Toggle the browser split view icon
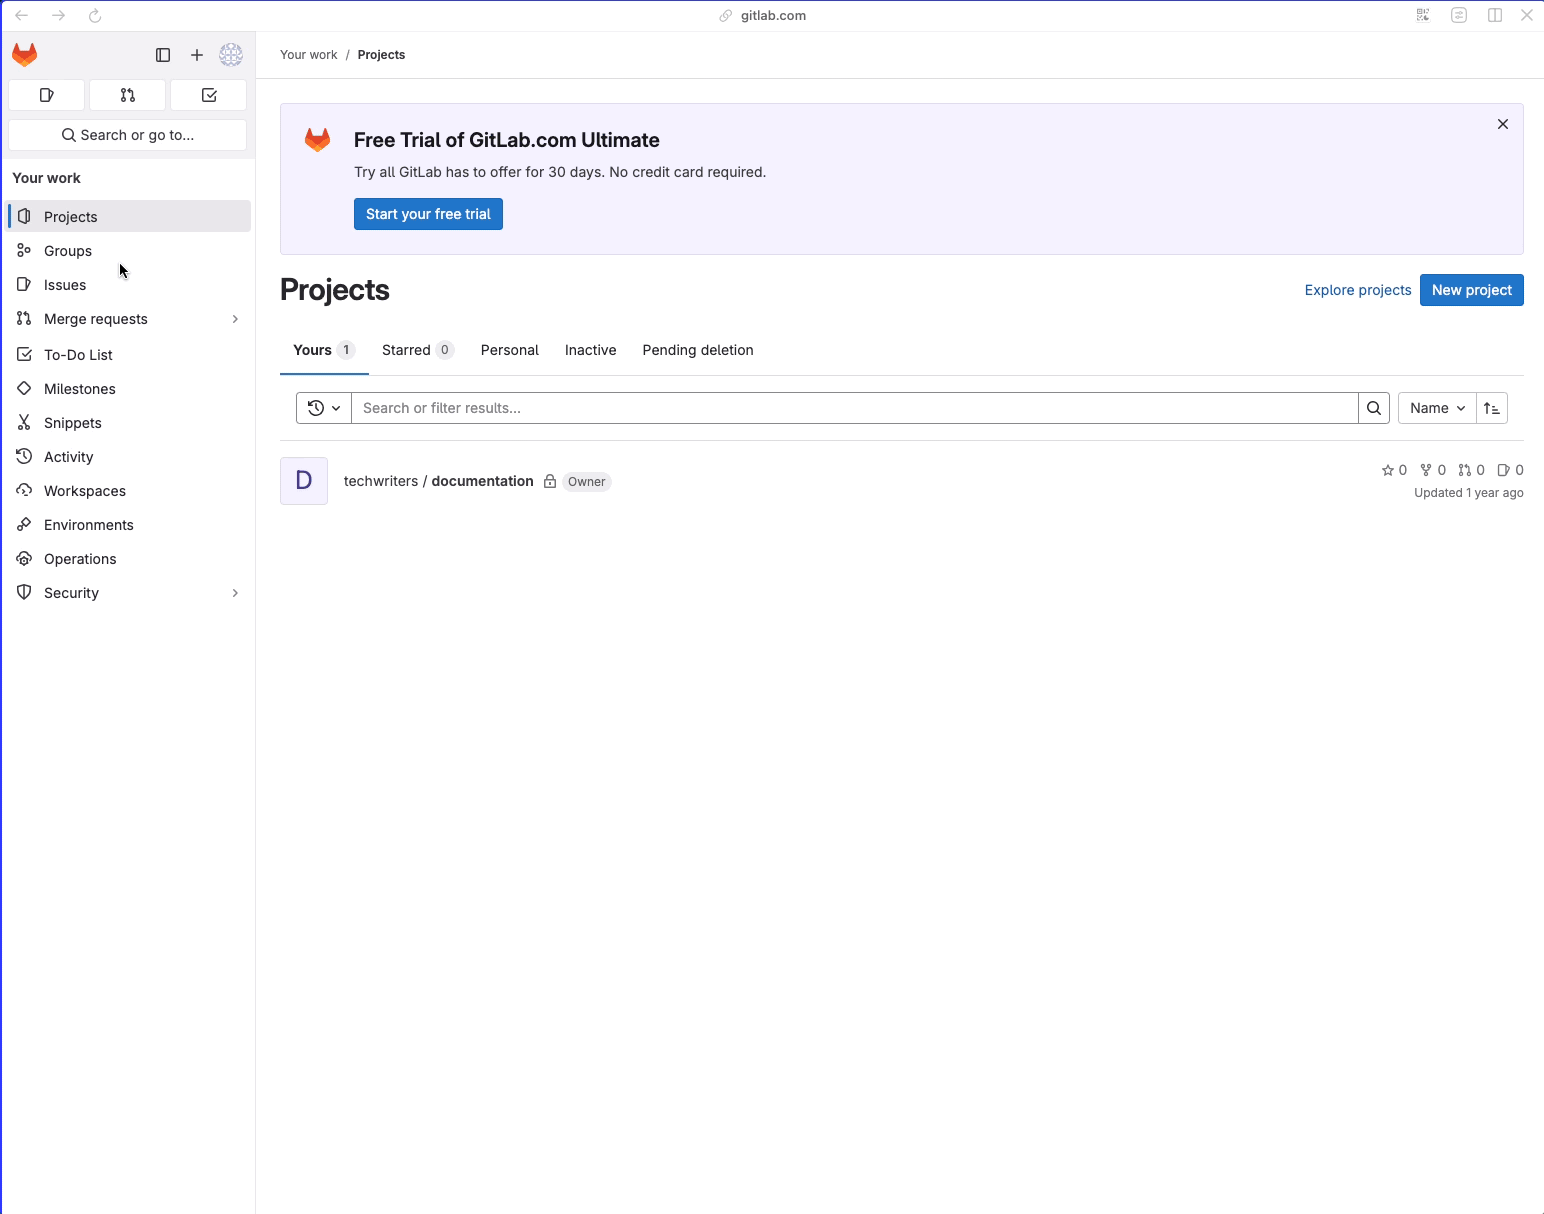This screenshot has width=1544, height=1214. pyautogui.click(x=1494, y=15)
